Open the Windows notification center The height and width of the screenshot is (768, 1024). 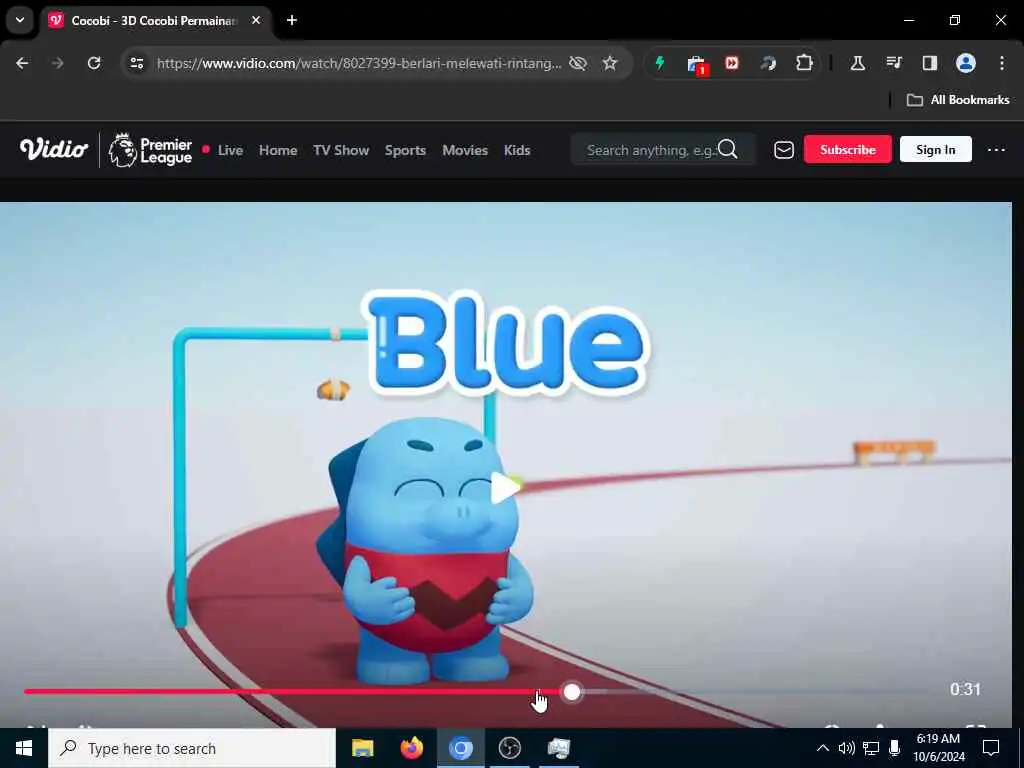[991, 748]
